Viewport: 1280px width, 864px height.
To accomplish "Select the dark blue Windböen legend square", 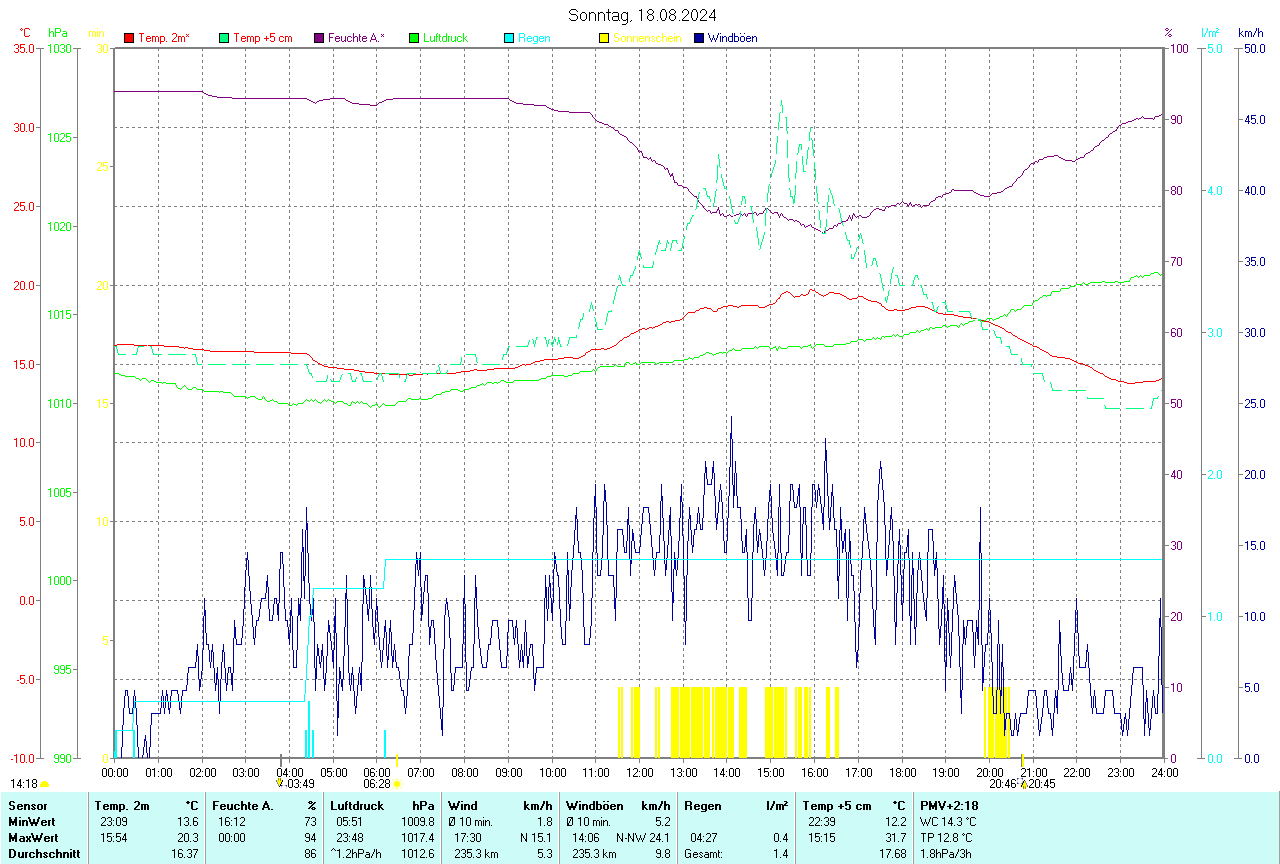I will coord(699,38).
